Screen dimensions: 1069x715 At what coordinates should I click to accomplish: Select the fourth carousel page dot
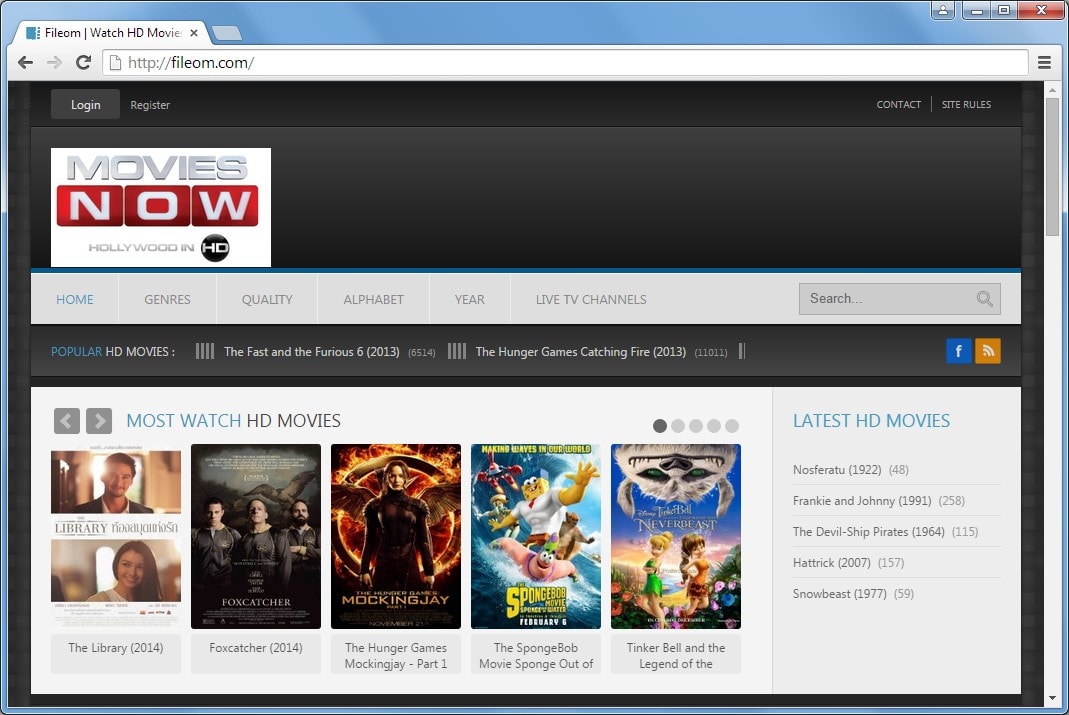point(714,426)
